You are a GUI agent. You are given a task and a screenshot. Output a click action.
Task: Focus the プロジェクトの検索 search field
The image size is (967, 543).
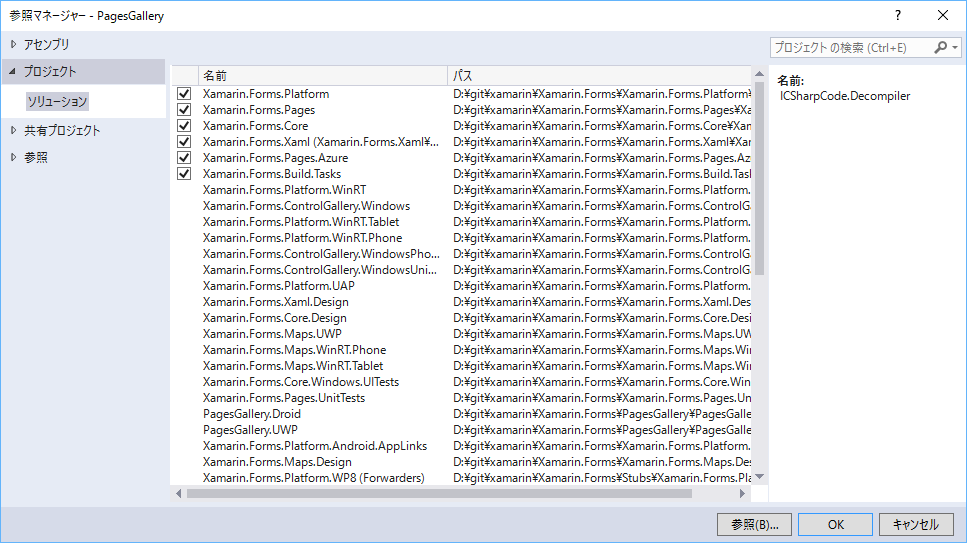pos(850,47)
